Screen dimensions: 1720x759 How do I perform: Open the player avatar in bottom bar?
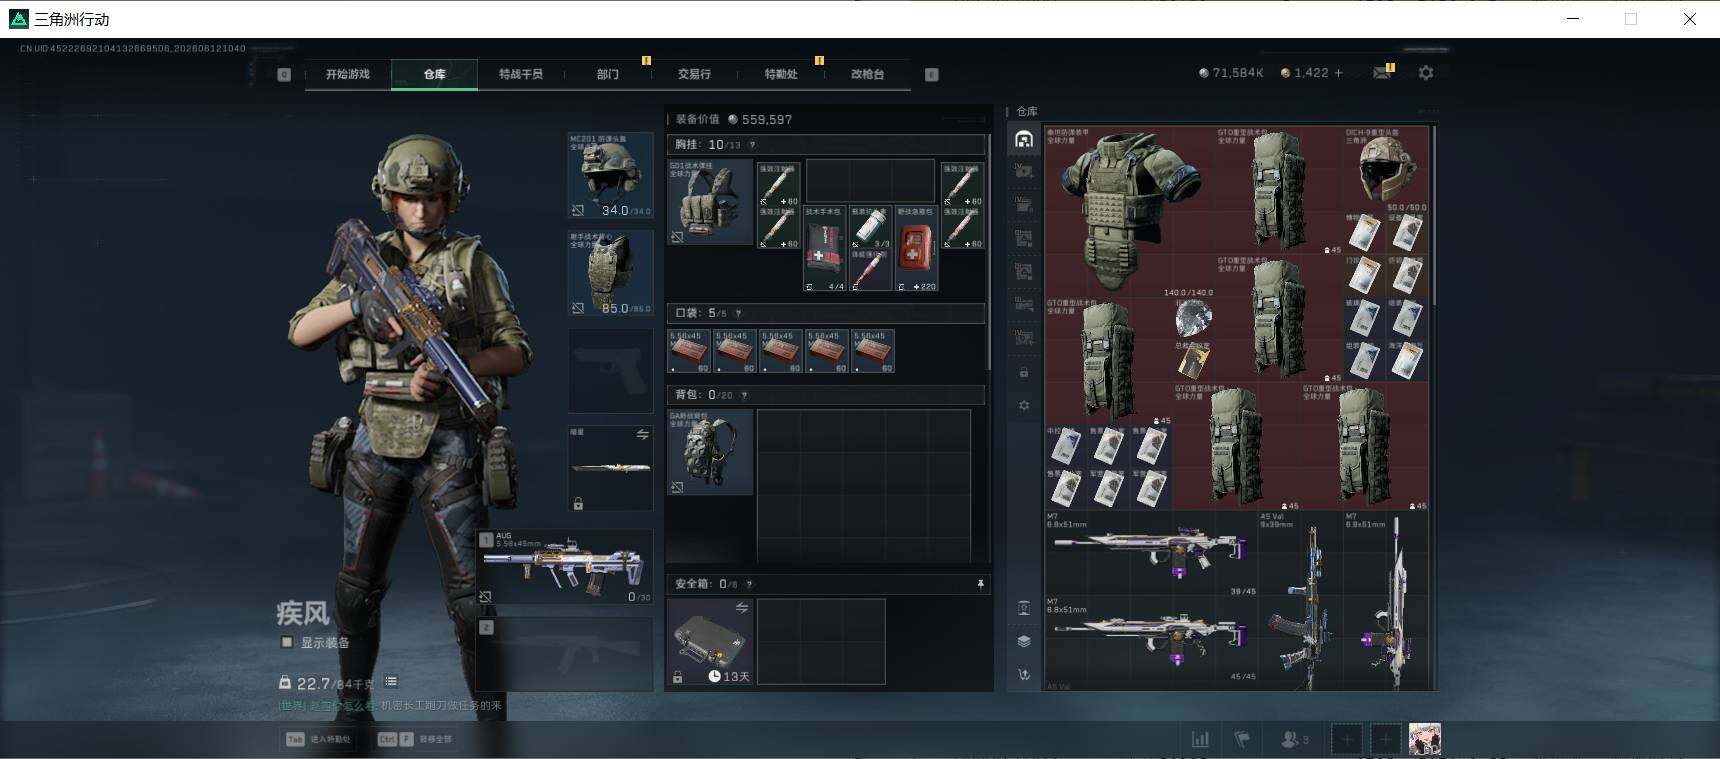(x=1425, y=739)
